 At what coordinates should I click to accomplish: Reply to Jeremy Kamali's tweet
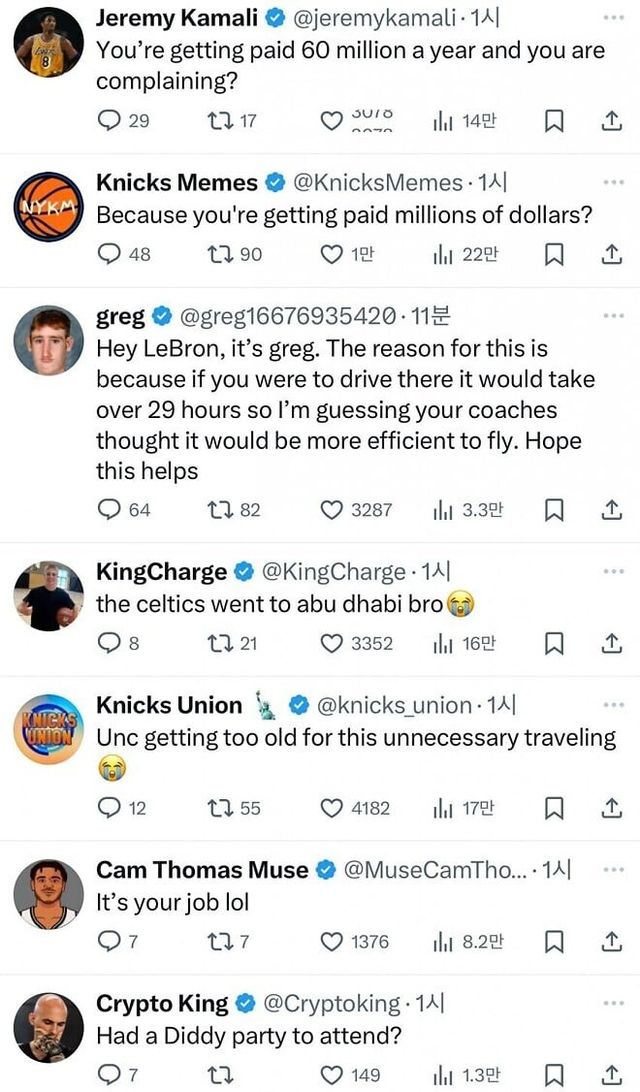pyautogui.click(x=109, y=121)
